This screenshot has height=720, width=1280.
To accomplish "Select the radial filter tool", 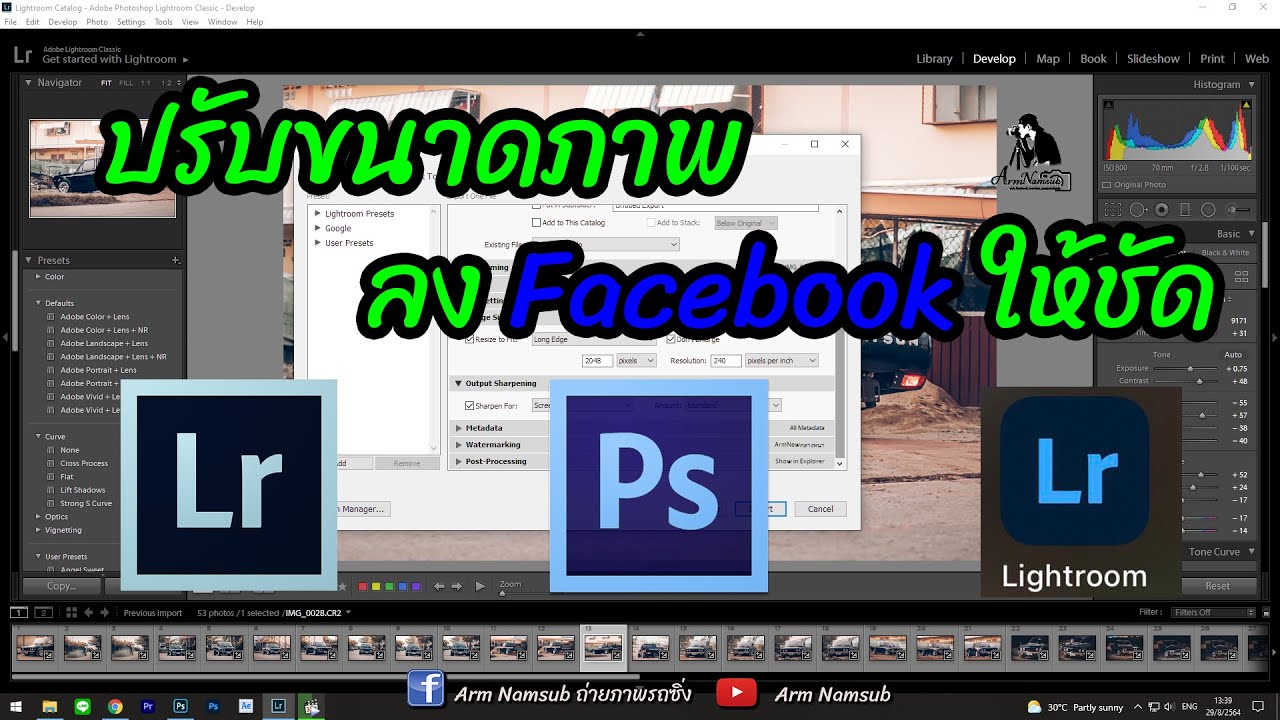I will click(1208, 210).
